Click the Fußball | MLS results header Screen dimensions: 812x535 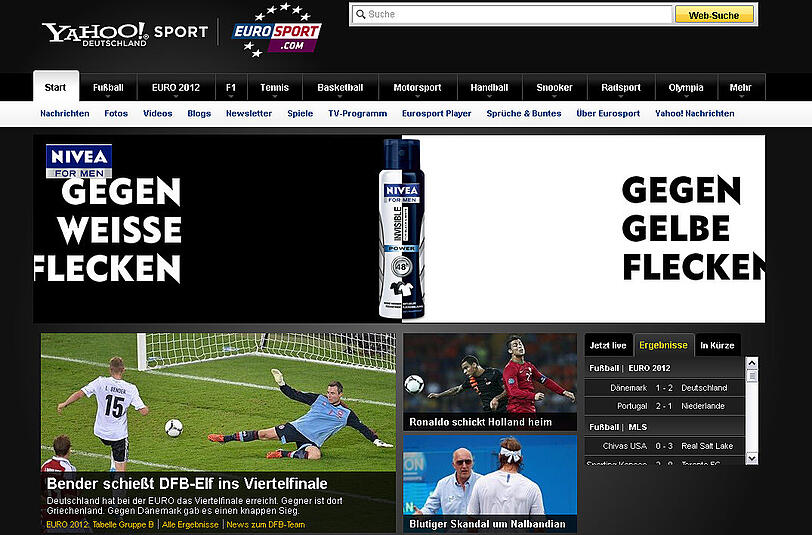(664, 427)
